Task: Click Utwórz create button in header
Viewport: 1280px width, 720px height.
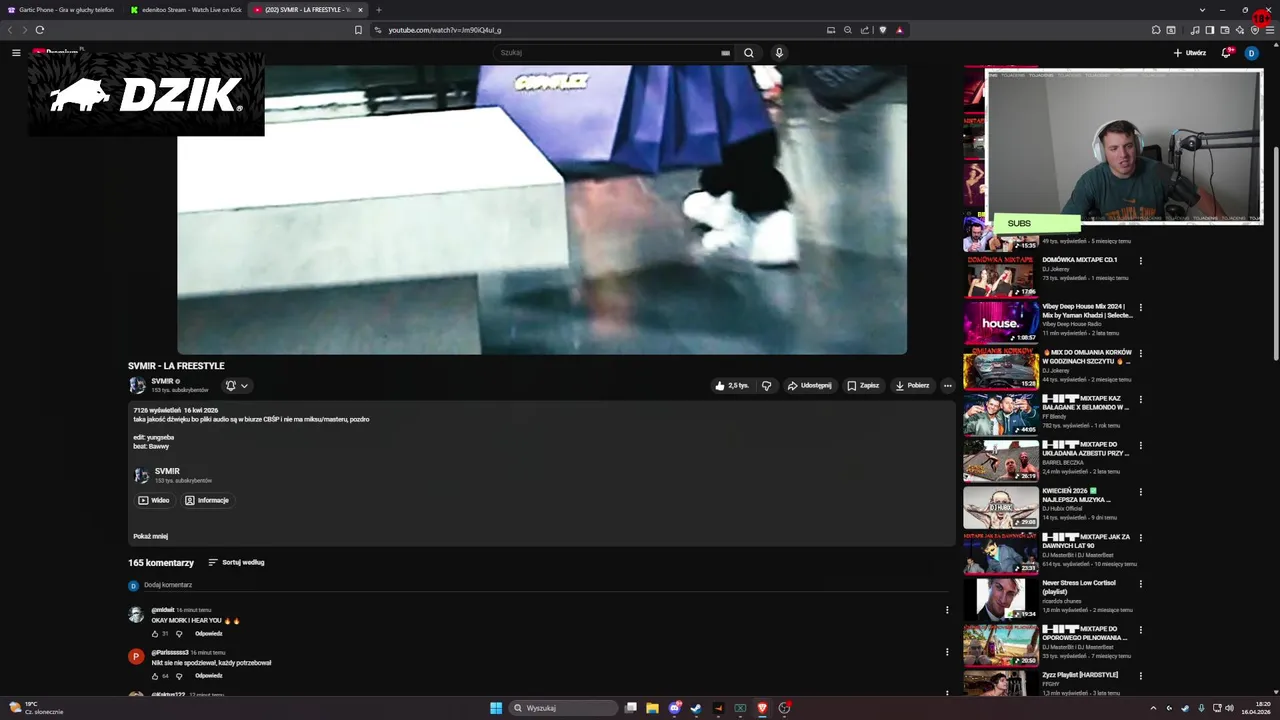Action: point(1190,53)
